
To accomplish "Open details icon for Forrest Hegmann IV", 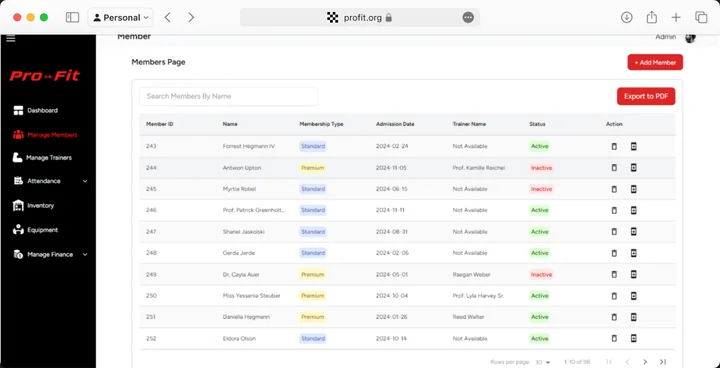I will pos(634,147).
